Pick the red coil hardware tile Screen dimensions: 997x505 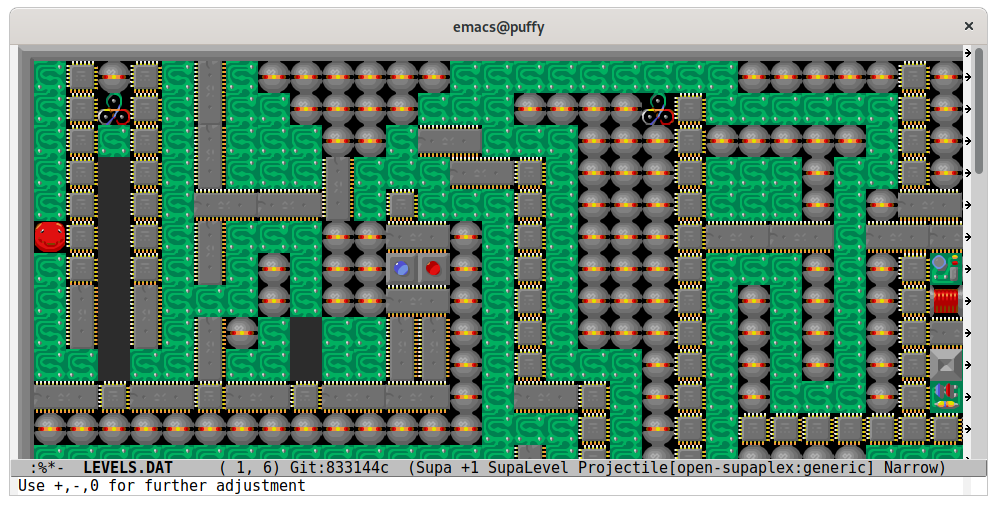pyautogui.click(x=946, y=300)
